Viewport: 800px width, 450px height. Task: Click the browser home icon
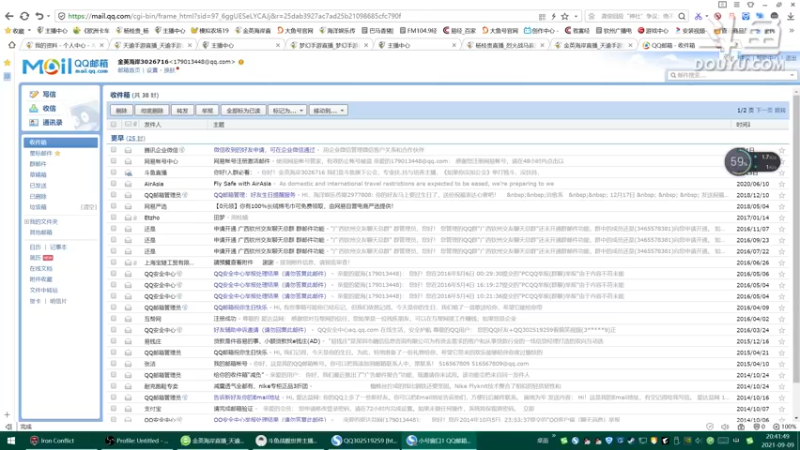point(12,45)
